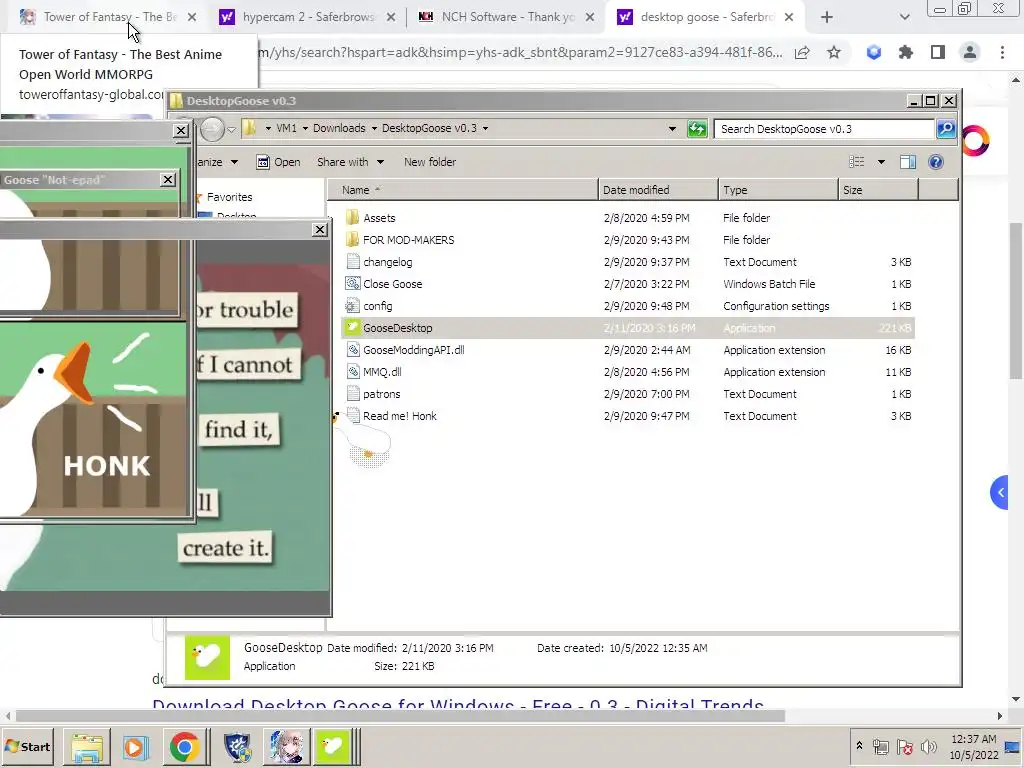
Task: Expand the Downloads breadcrumb arrow
Action: point(374,129)
